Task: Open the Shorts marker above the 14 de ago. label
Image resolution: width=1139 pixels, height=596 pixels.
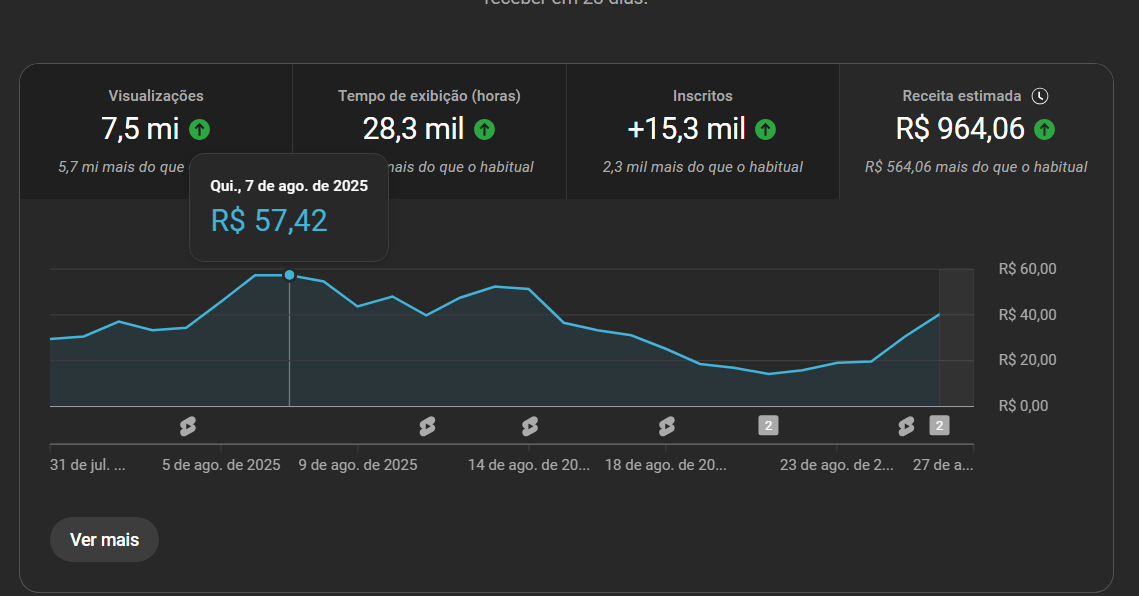Action: tap(530, 426)
